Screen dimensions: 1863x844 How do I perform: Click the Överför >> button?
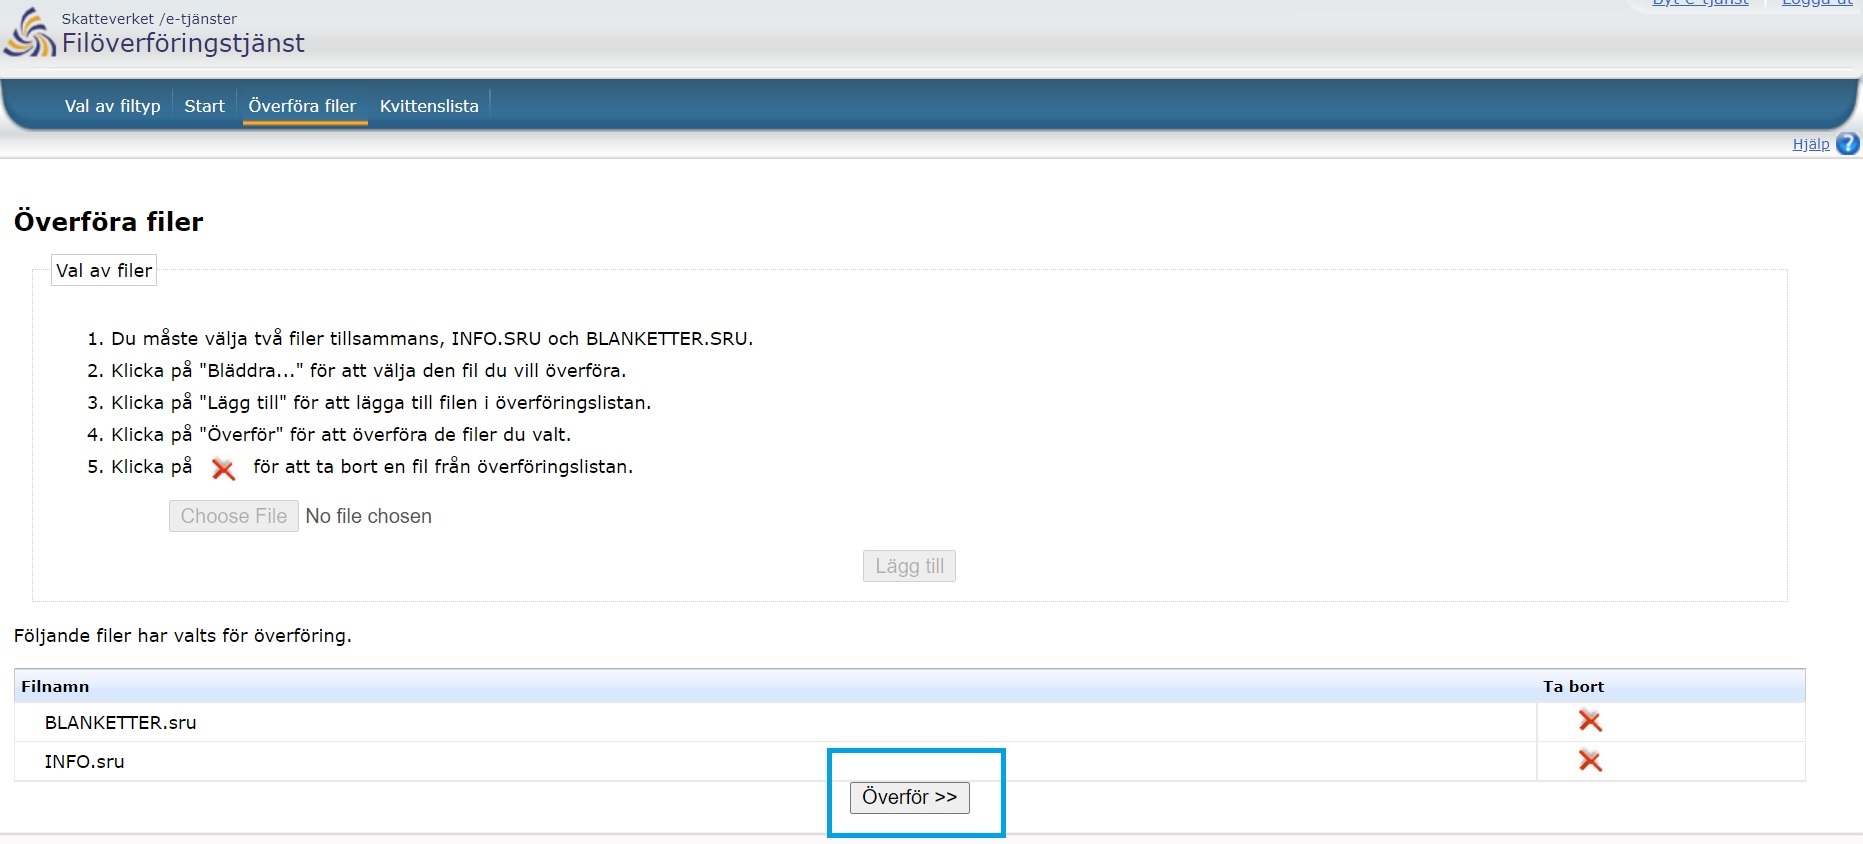910,797
